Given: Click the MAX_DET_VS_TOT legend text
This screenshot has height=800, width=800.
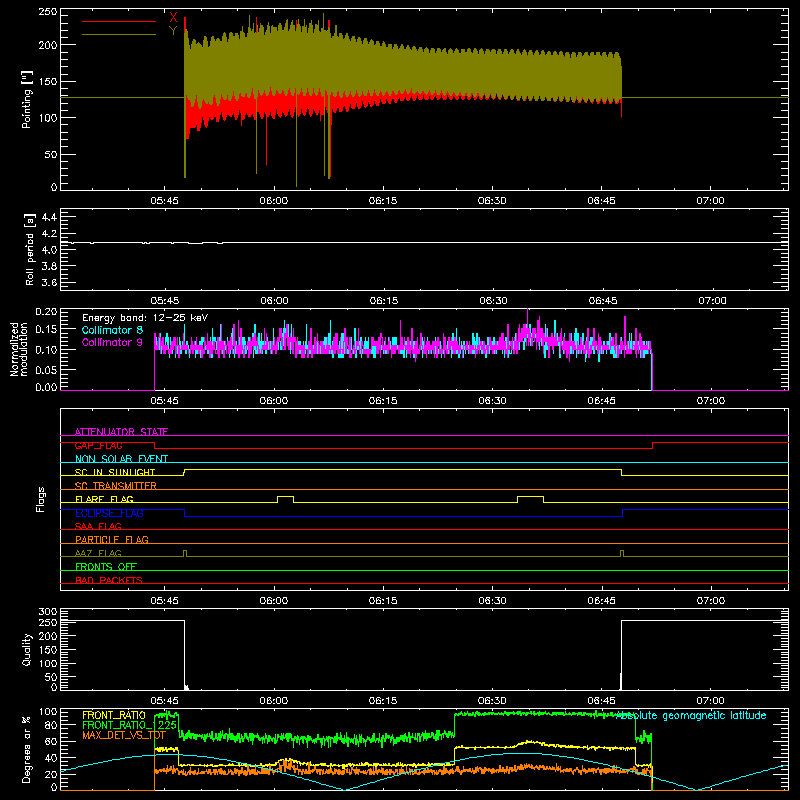Looking at the screenshot, I should click(124, 735).
